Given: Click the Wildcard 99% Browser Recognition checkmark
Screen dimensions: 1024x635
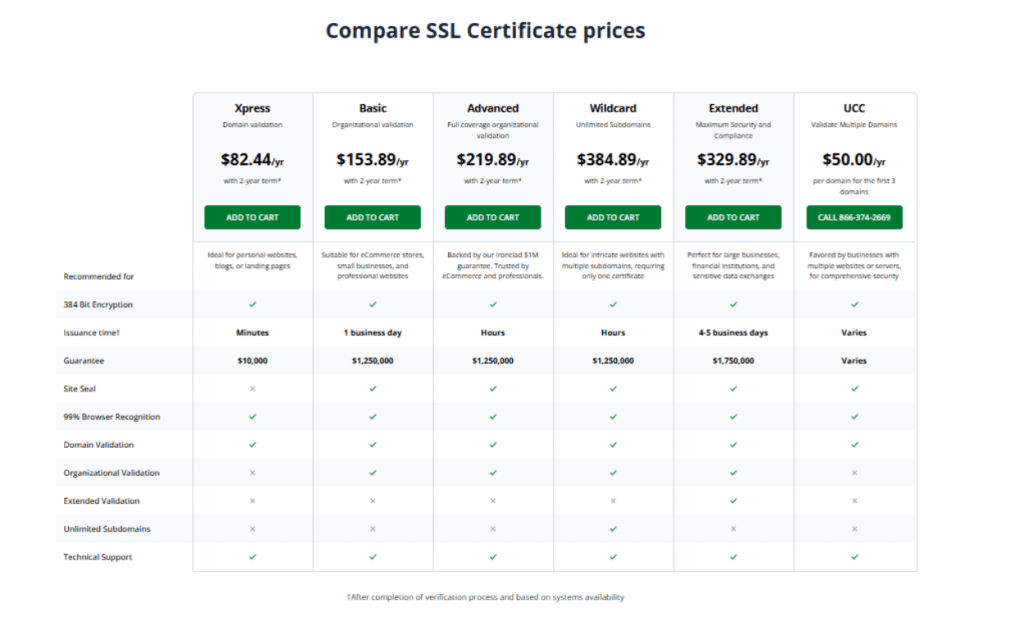Looking at the screenshot, I should click(x=613, y=417).
